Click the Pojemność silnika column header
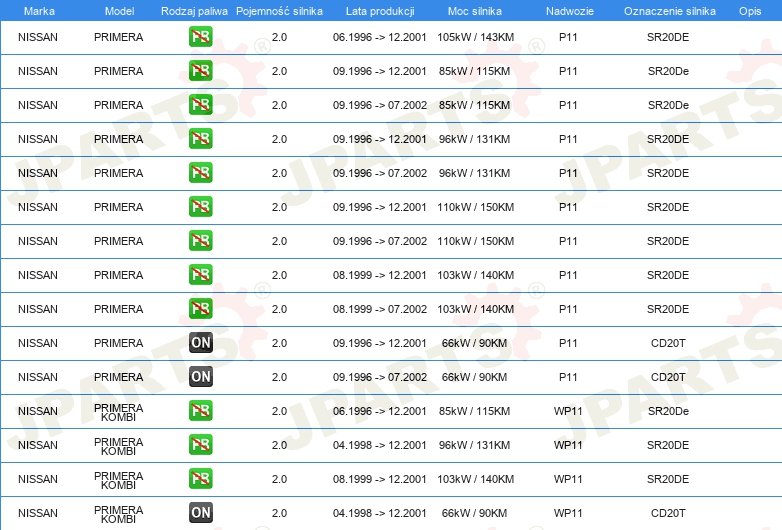782x530 pixels. click(x=279, y=11)
